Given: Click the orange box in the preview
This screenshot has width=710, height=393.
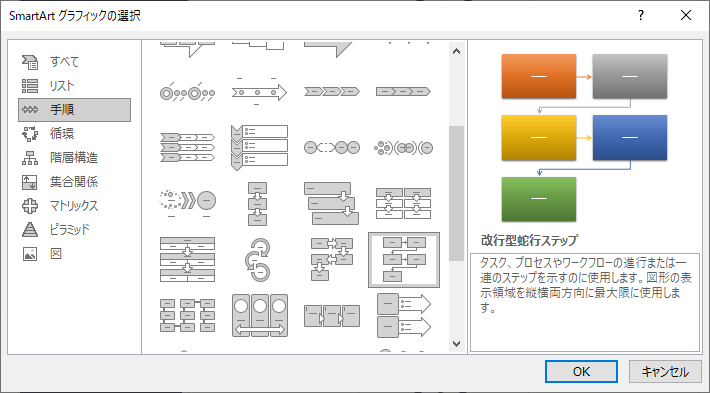Looking at the screenshot, I should 539,77.
